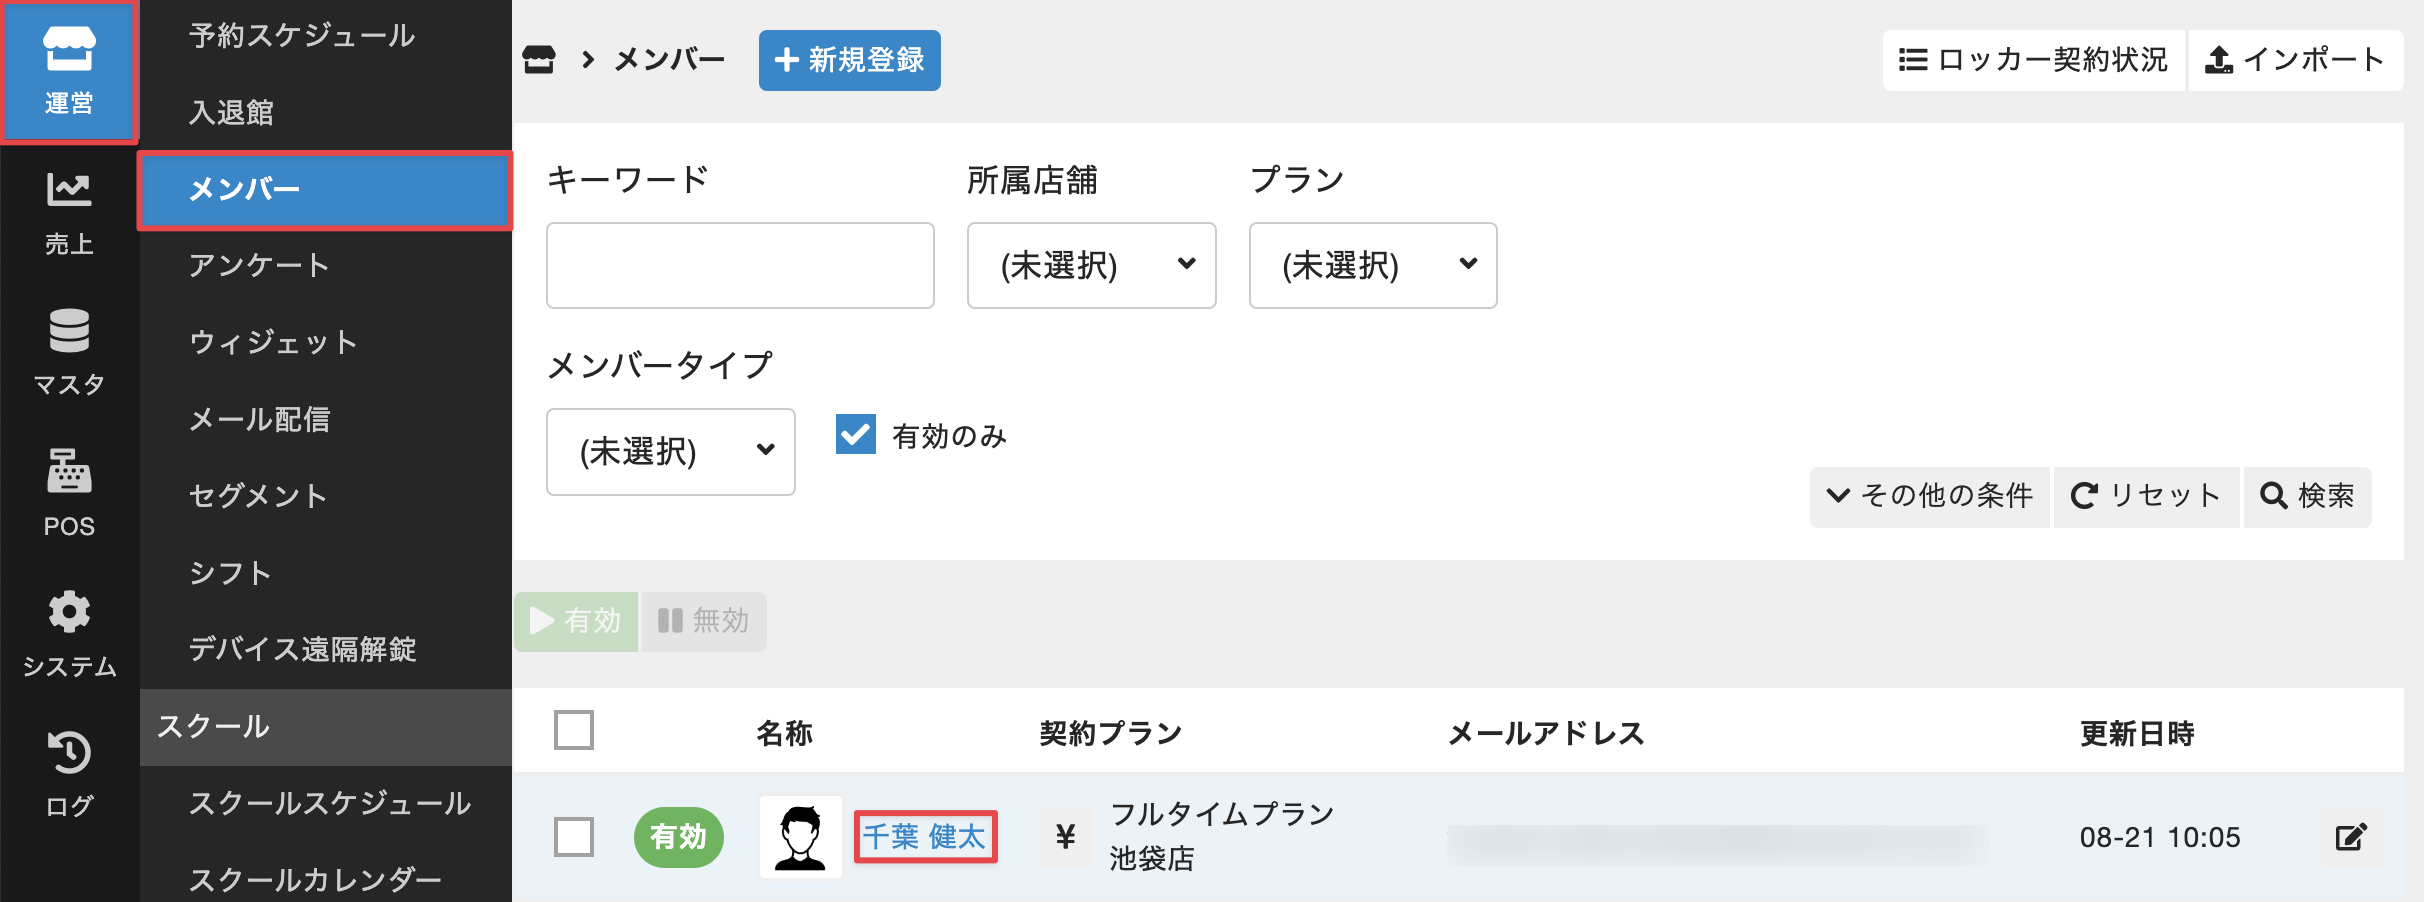The height and width of the screenshot is (902, 2424).
Task: Open the プラン dropdown
Action: (x=1372, y=265)
